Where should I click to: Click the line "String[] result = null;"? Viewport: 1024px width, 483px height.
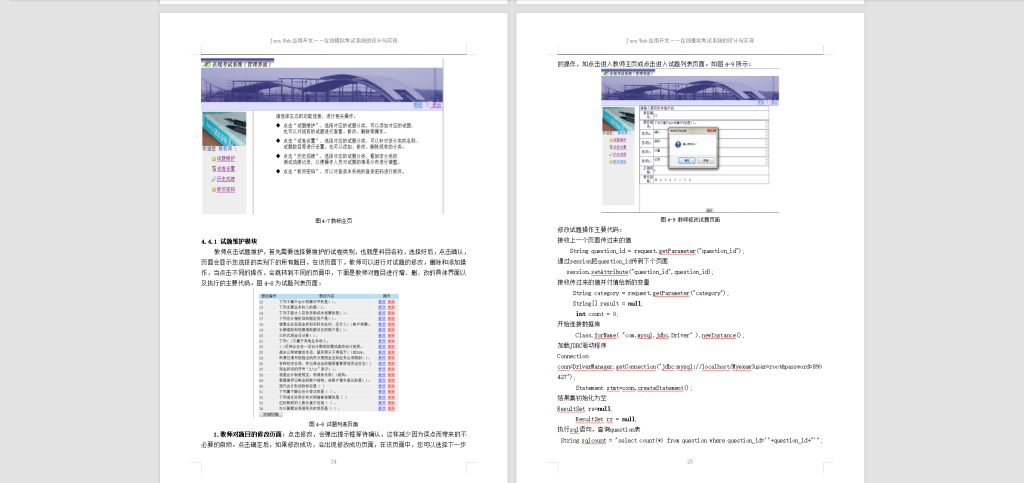(x=607, y=304)
